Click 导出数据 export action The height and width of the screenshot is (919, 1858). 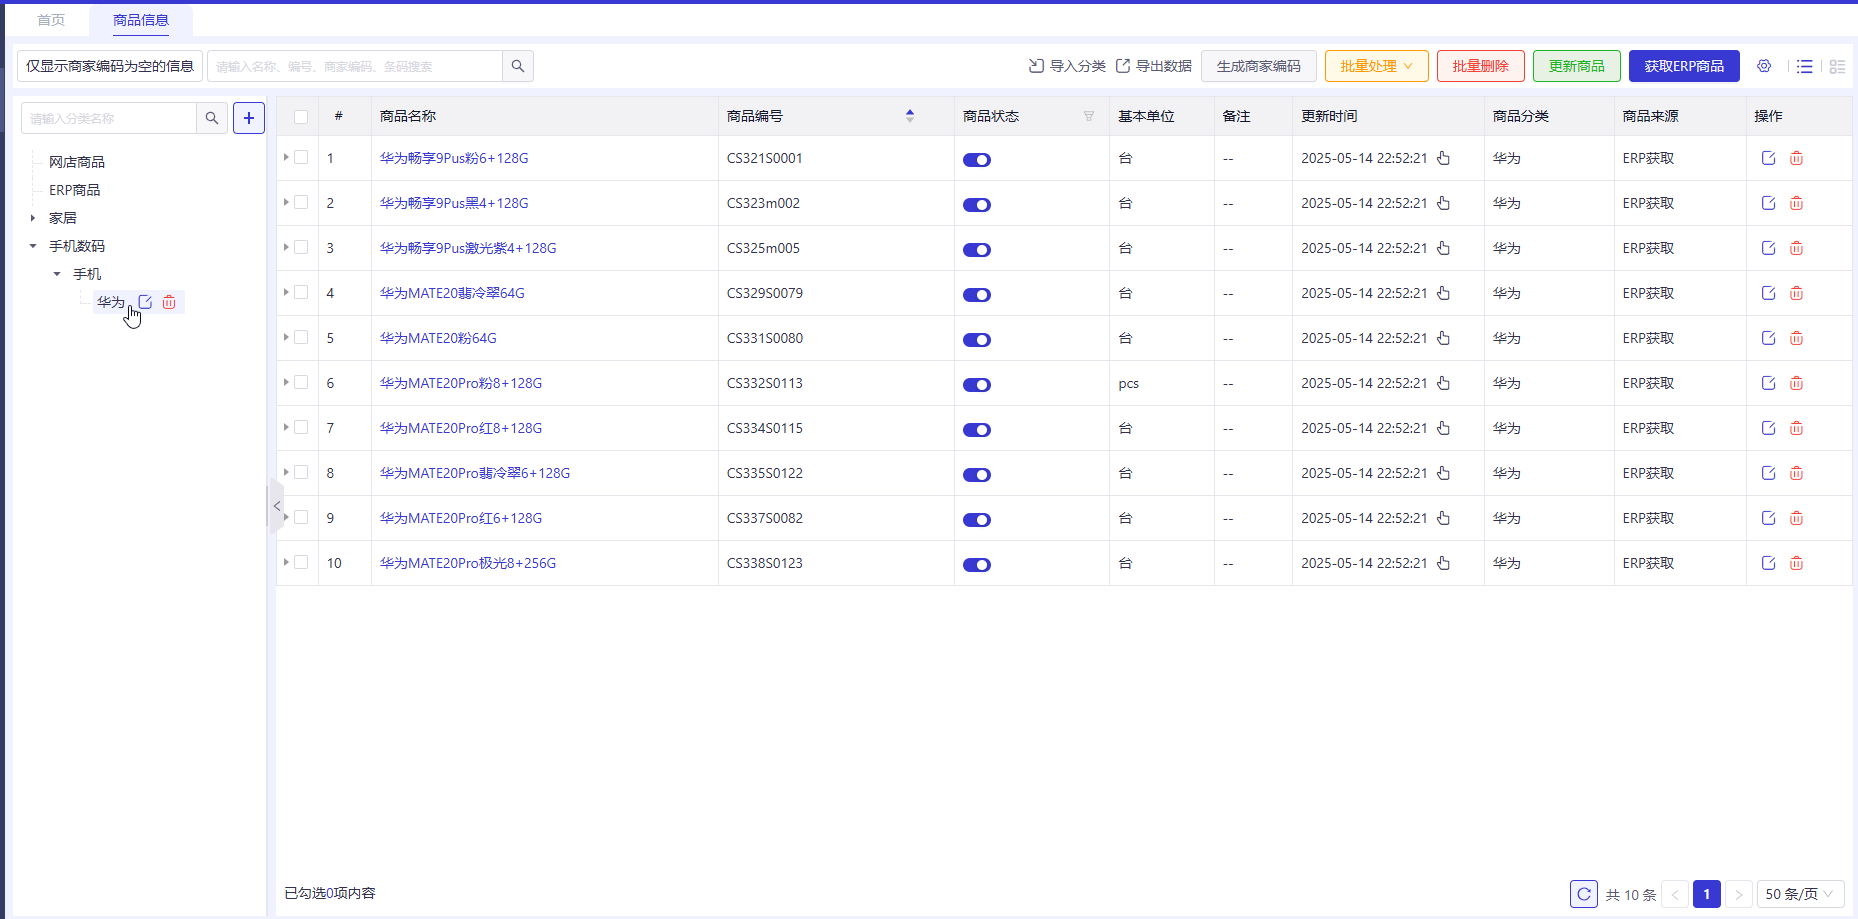[x=1154, y=66]
